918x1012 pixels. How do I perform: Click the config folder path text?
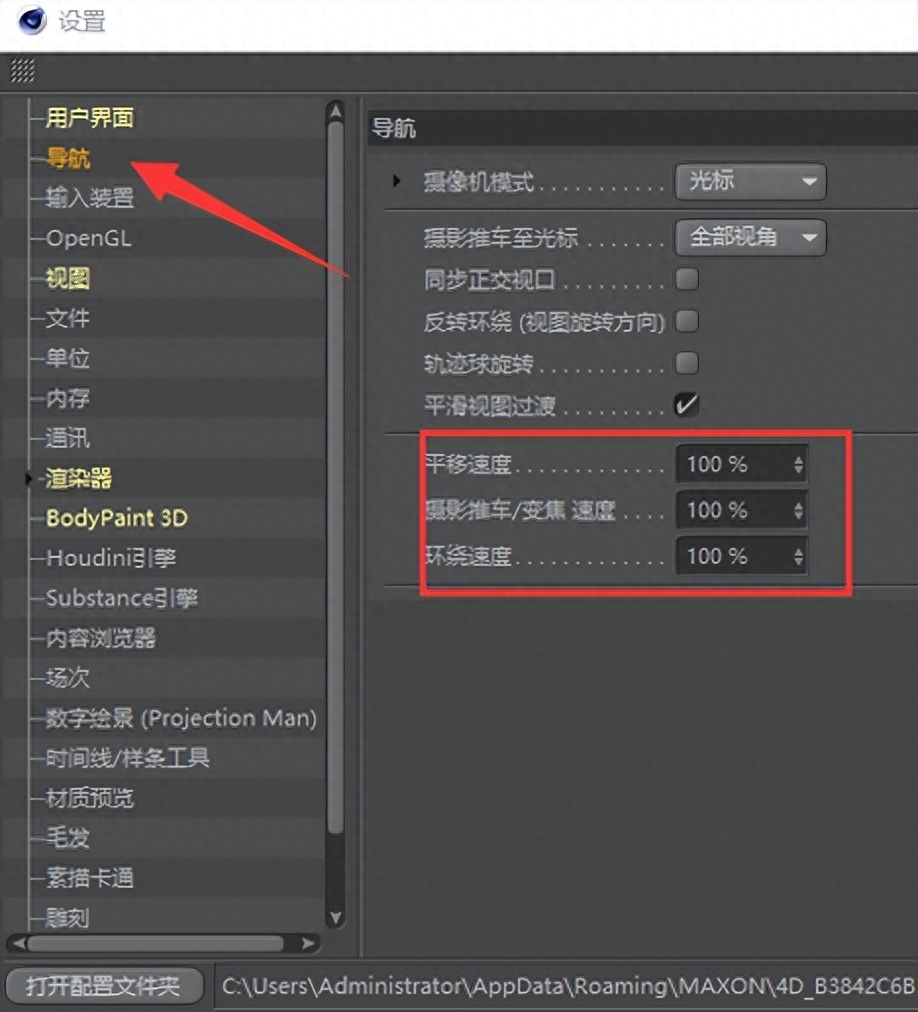(x=568, y=986)
